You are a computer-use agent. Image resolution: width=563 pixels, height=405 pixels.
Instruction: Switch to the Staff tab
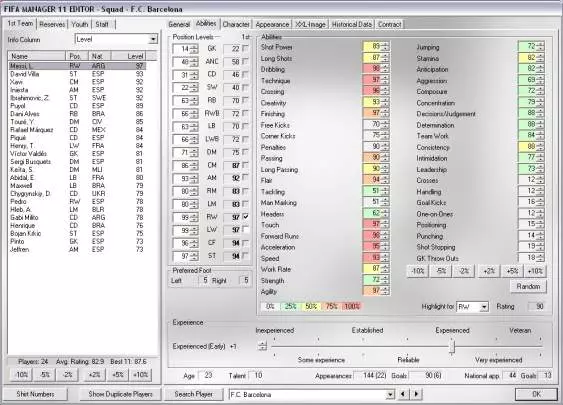[x=102, y=24]
